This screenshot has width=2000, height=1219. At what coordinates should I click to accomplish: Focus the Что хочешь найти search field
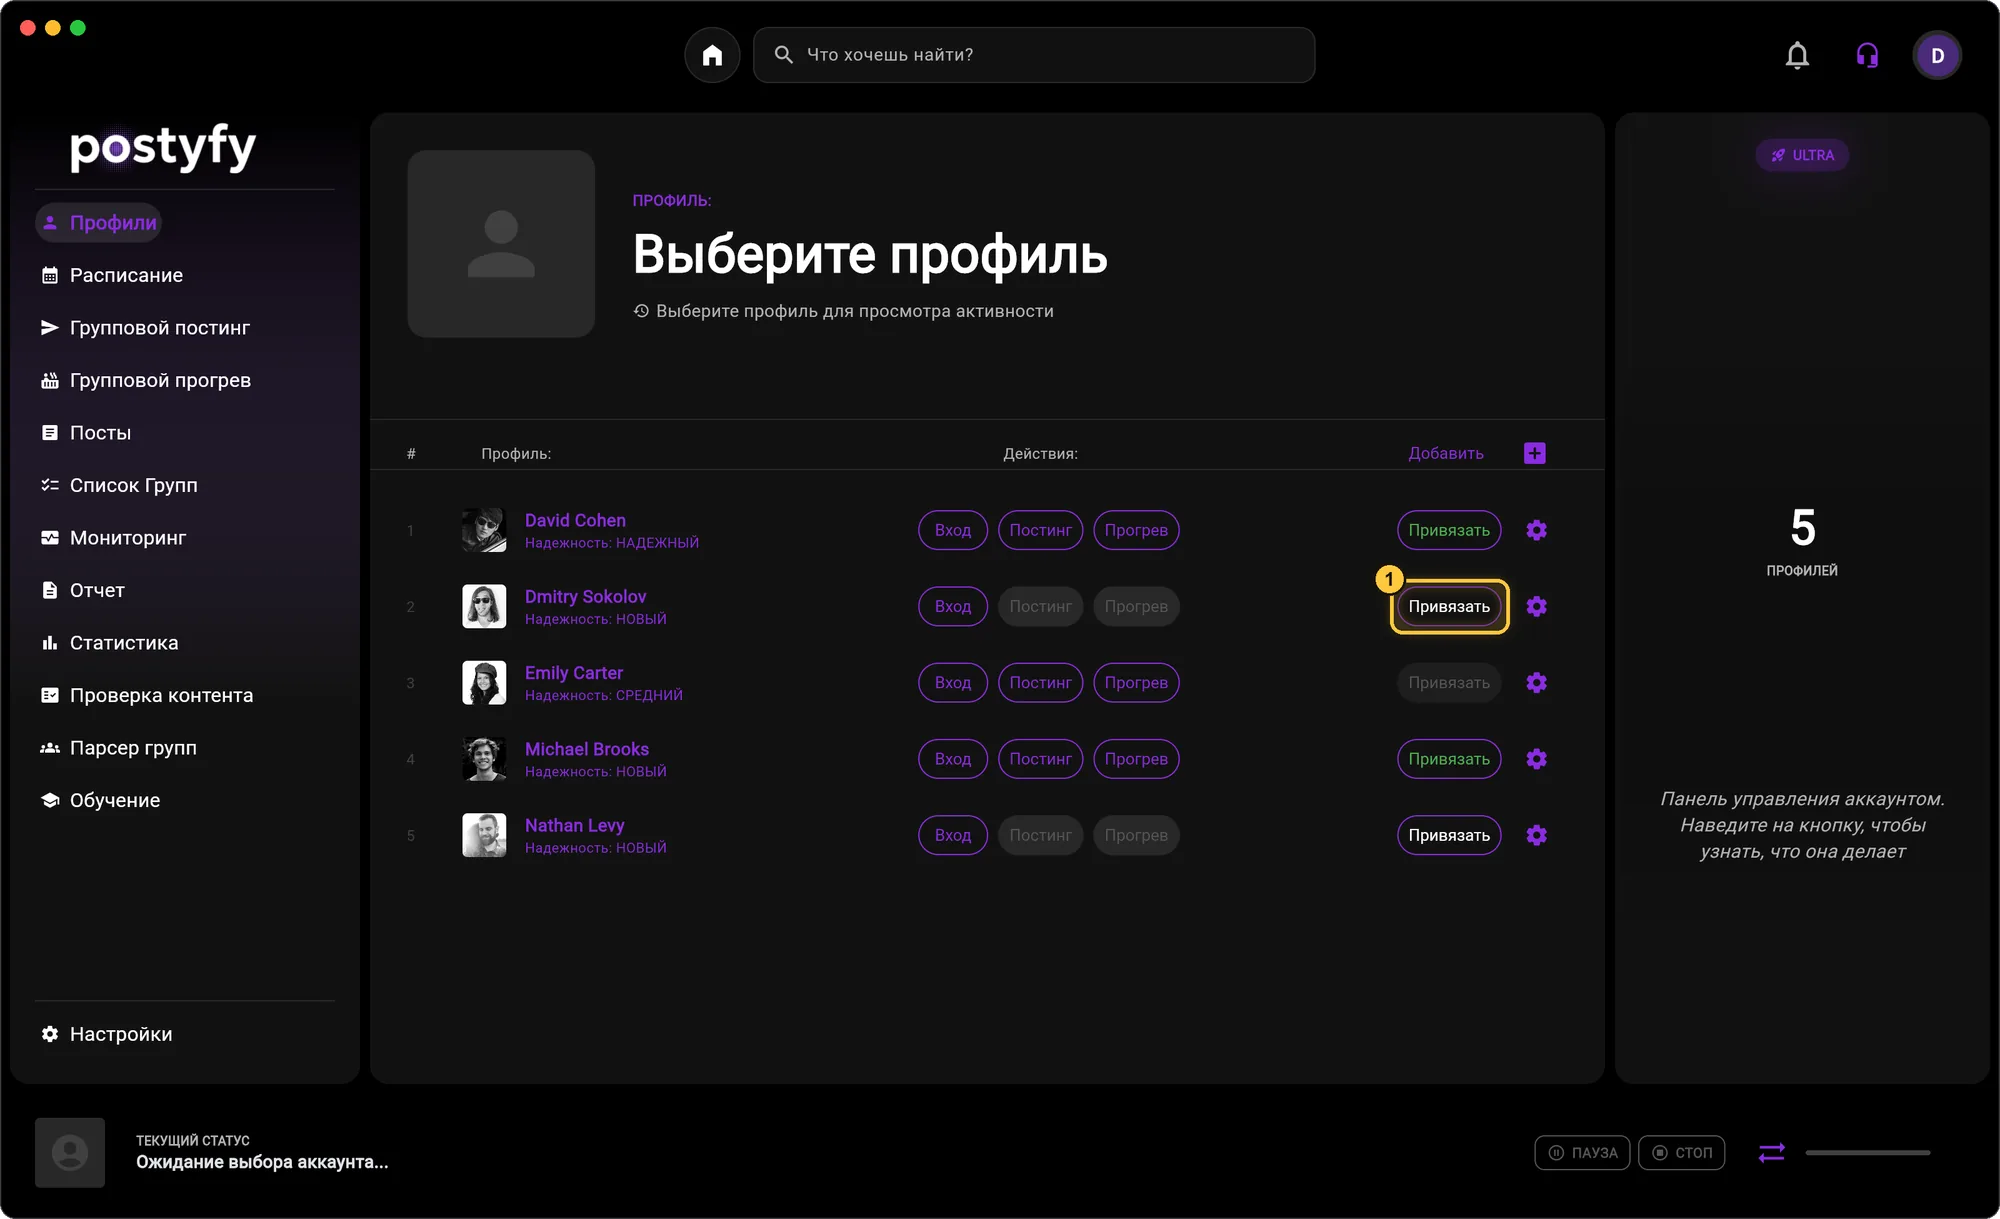pos(1034,55)
